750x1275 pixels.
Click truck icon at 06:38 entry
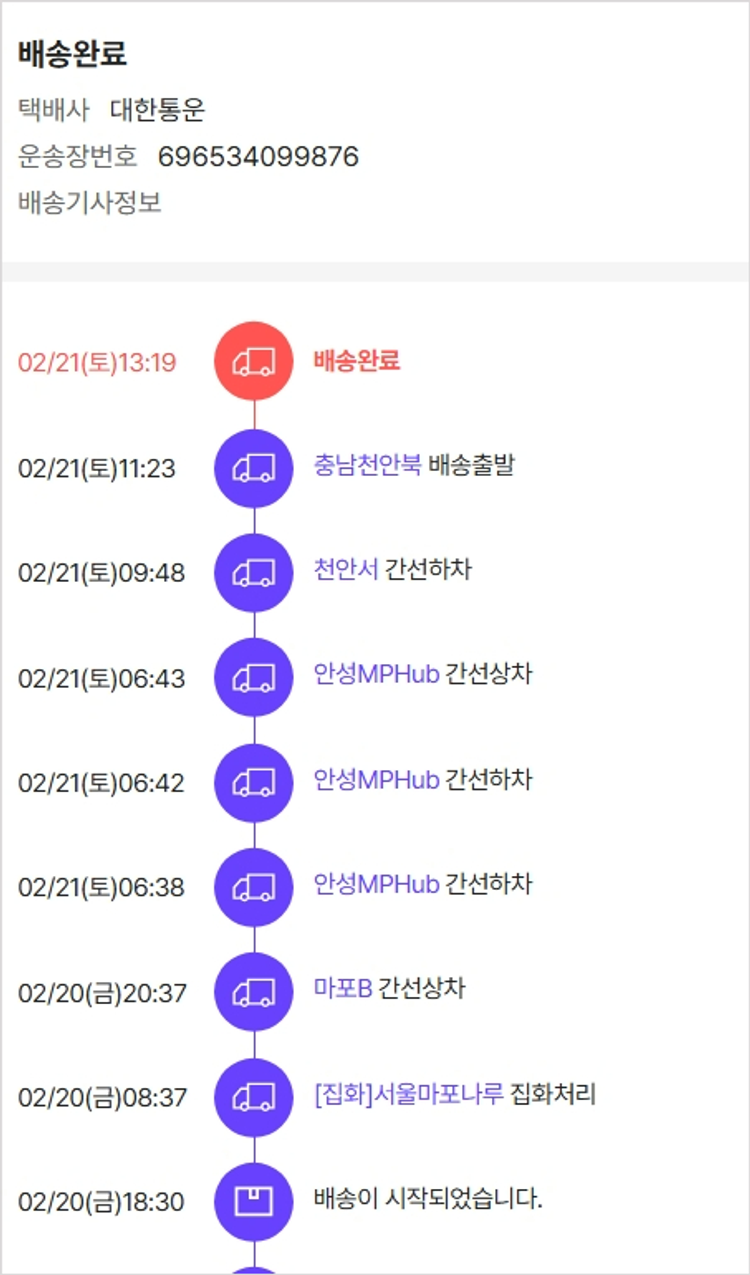pyautogui.click(x=254, y=887)
